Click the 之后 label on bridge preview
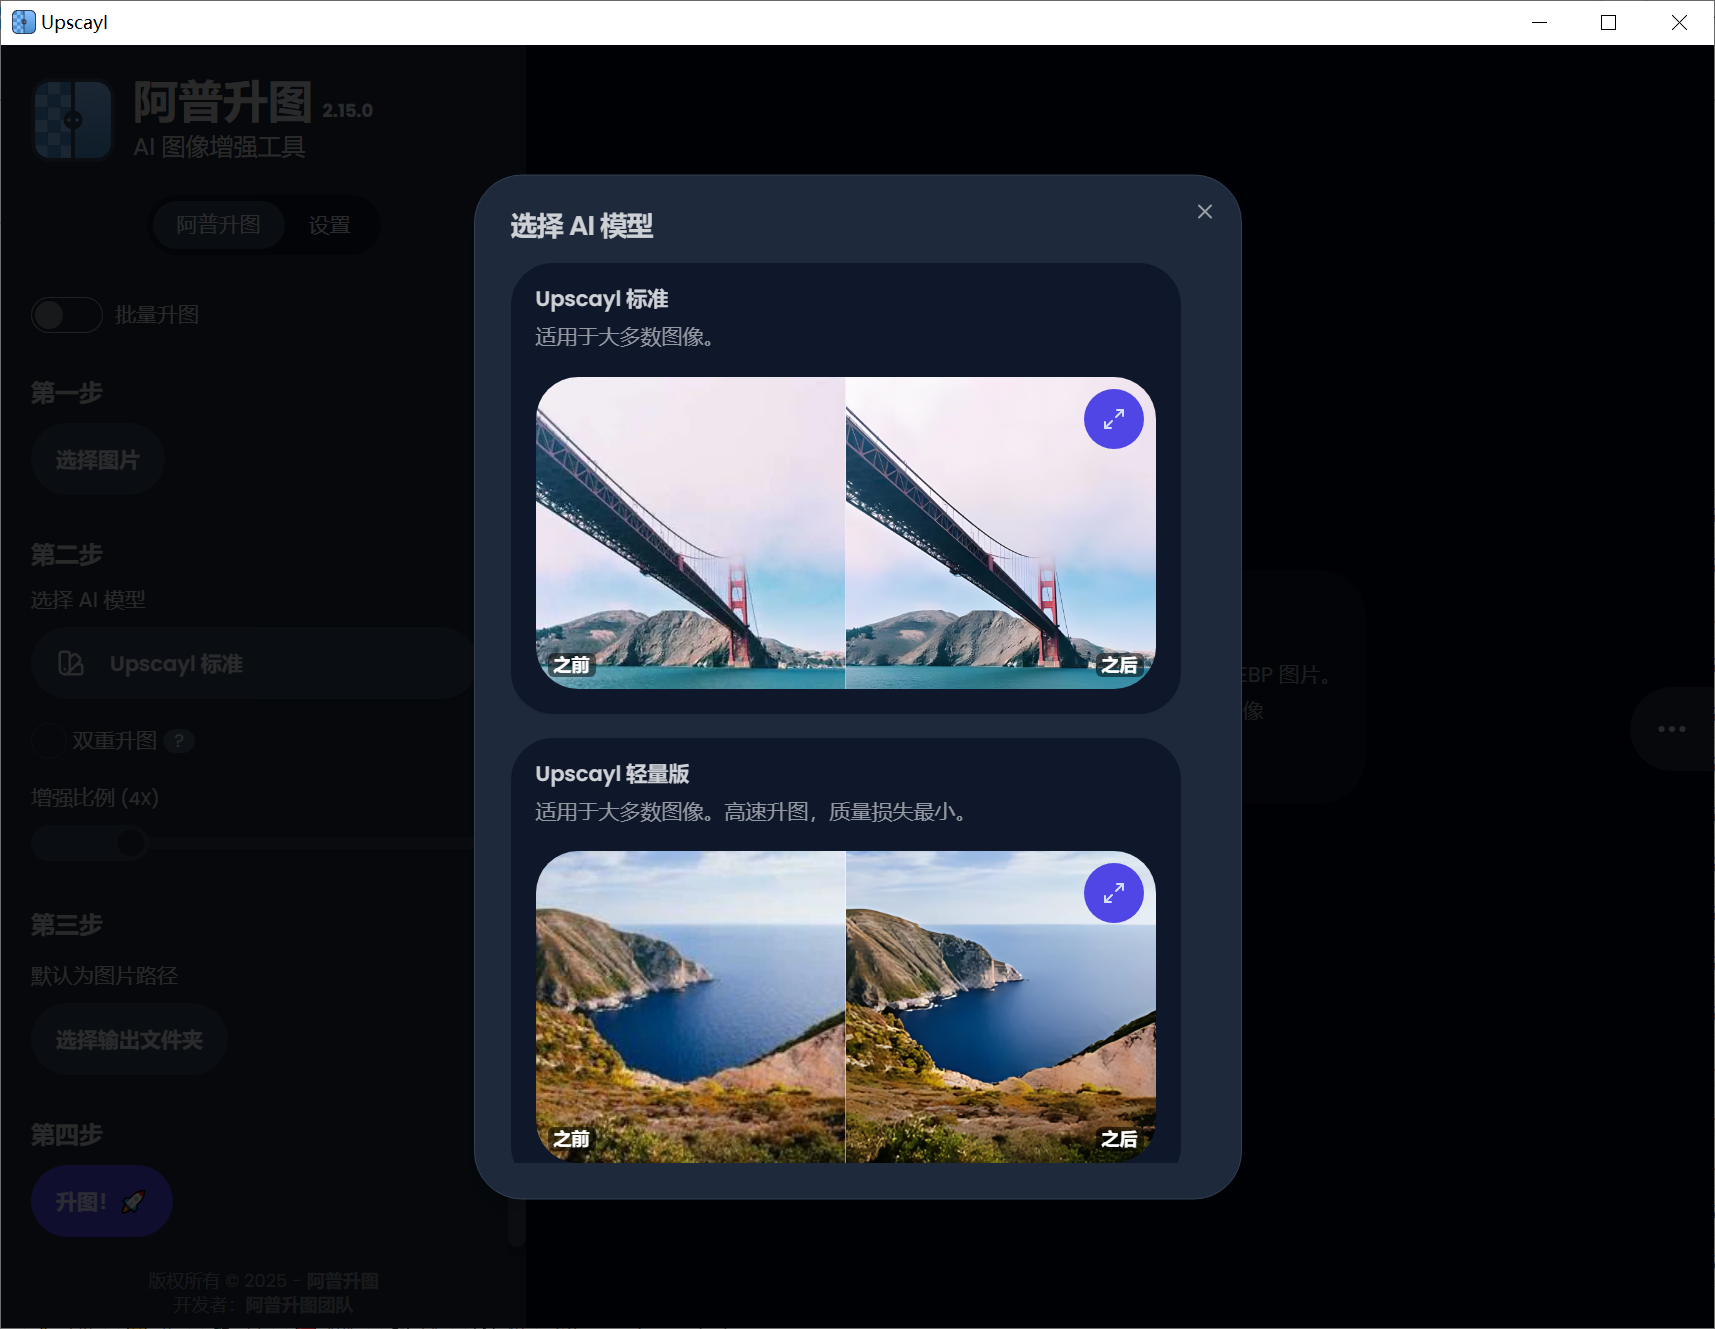1715x1329 pixels. click(x=1119, y=665)
